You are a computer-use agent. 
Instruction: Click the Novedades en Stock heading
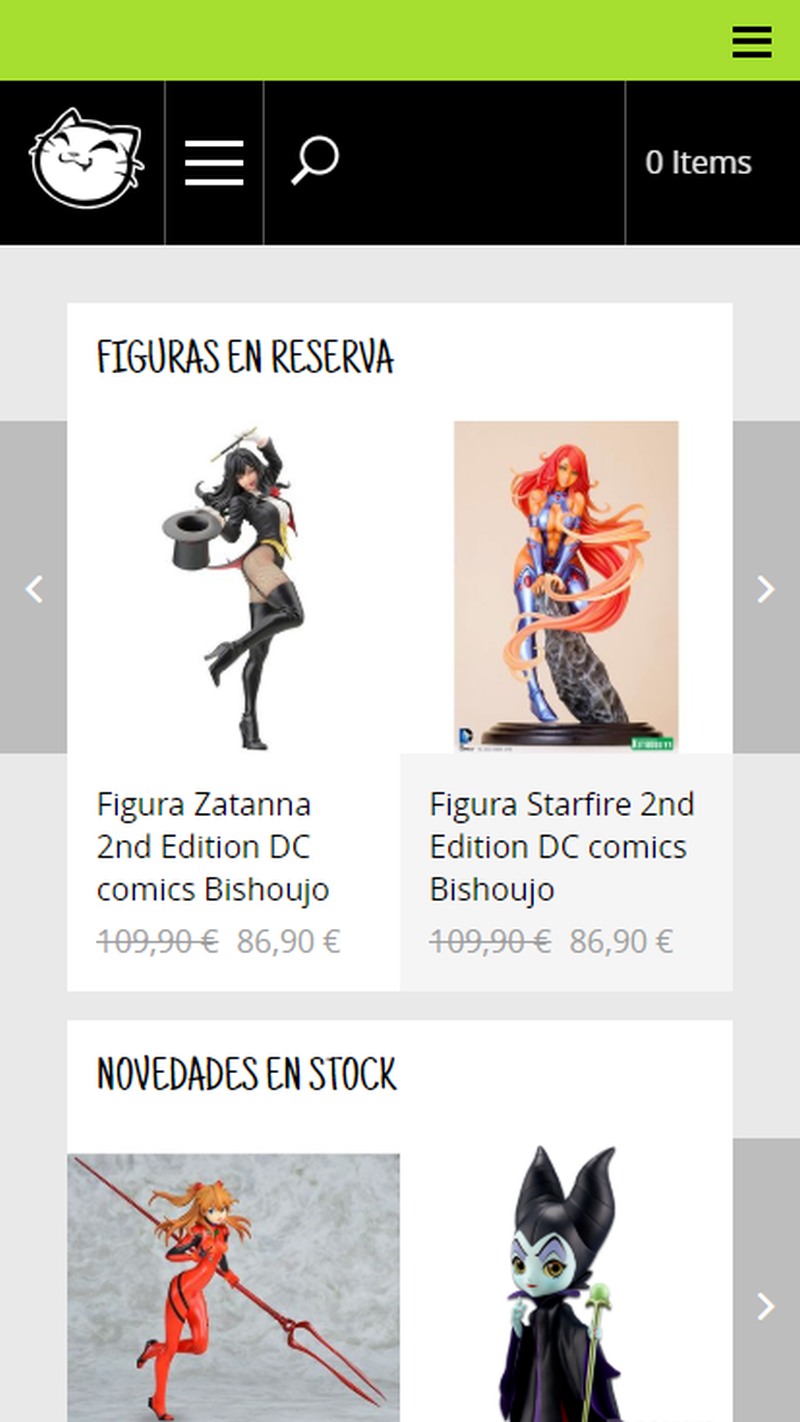click(247, 1075)
